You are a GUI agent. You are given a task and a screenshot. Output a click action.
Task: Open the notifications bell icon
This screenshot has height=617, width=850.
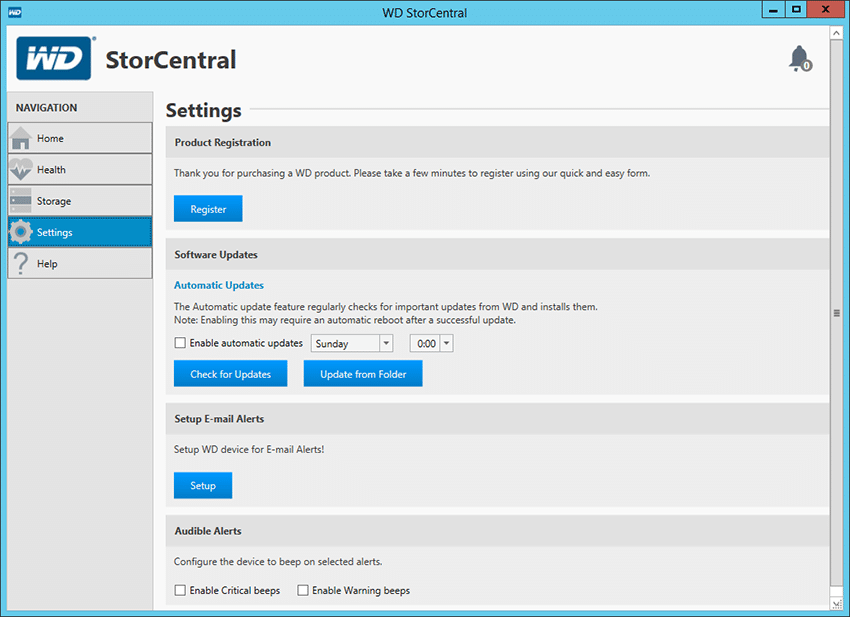[800, 59]
